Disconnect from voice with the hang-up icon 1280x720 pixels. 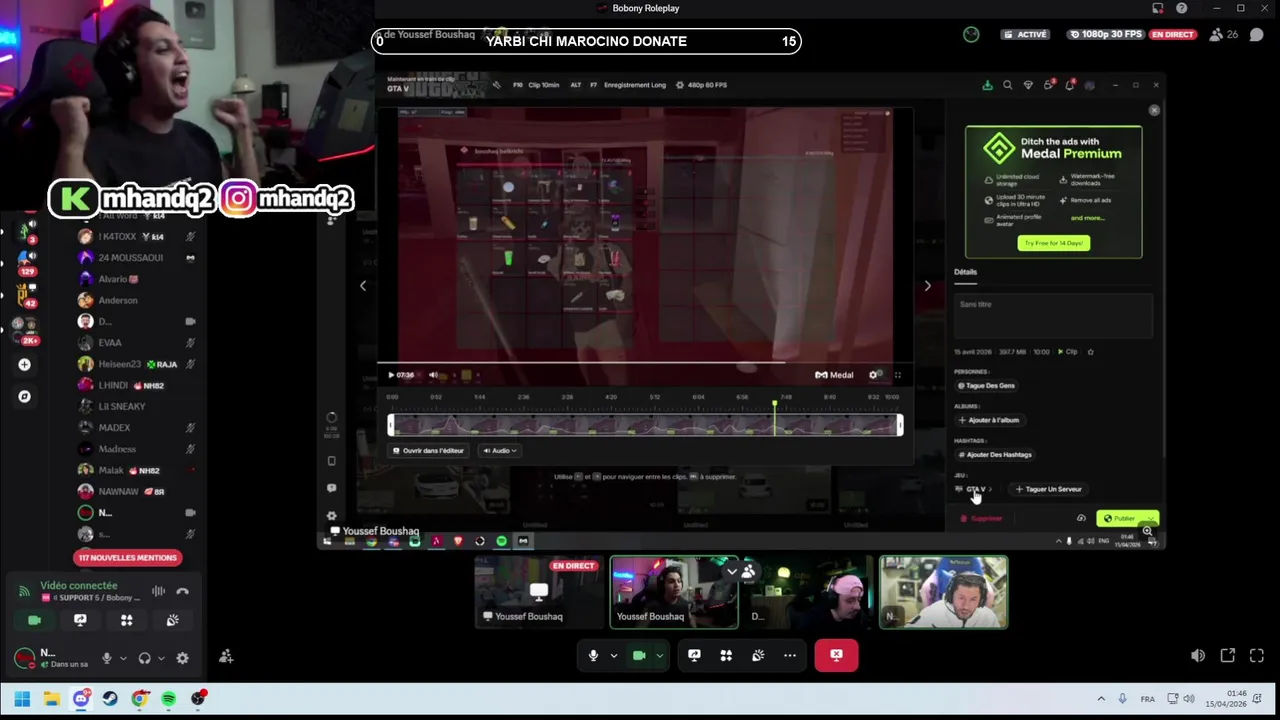point(182,591)
